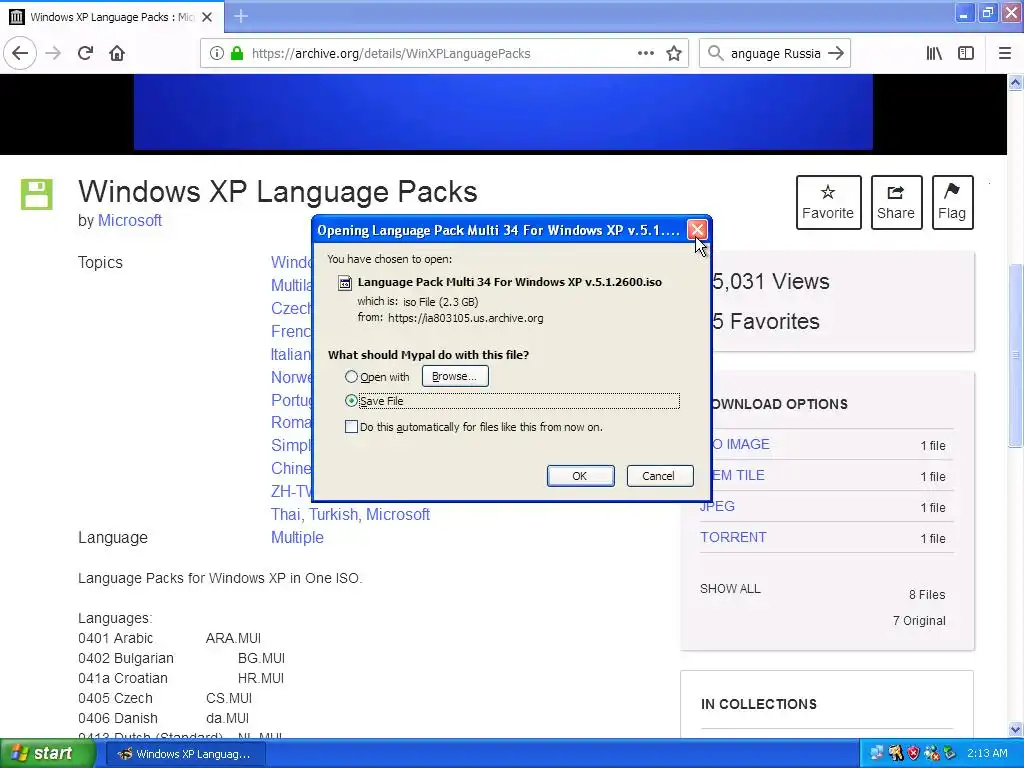Click the Windows XP Languag... taskbar button
The image size is (1024, 768).
(x=185, y=754)
